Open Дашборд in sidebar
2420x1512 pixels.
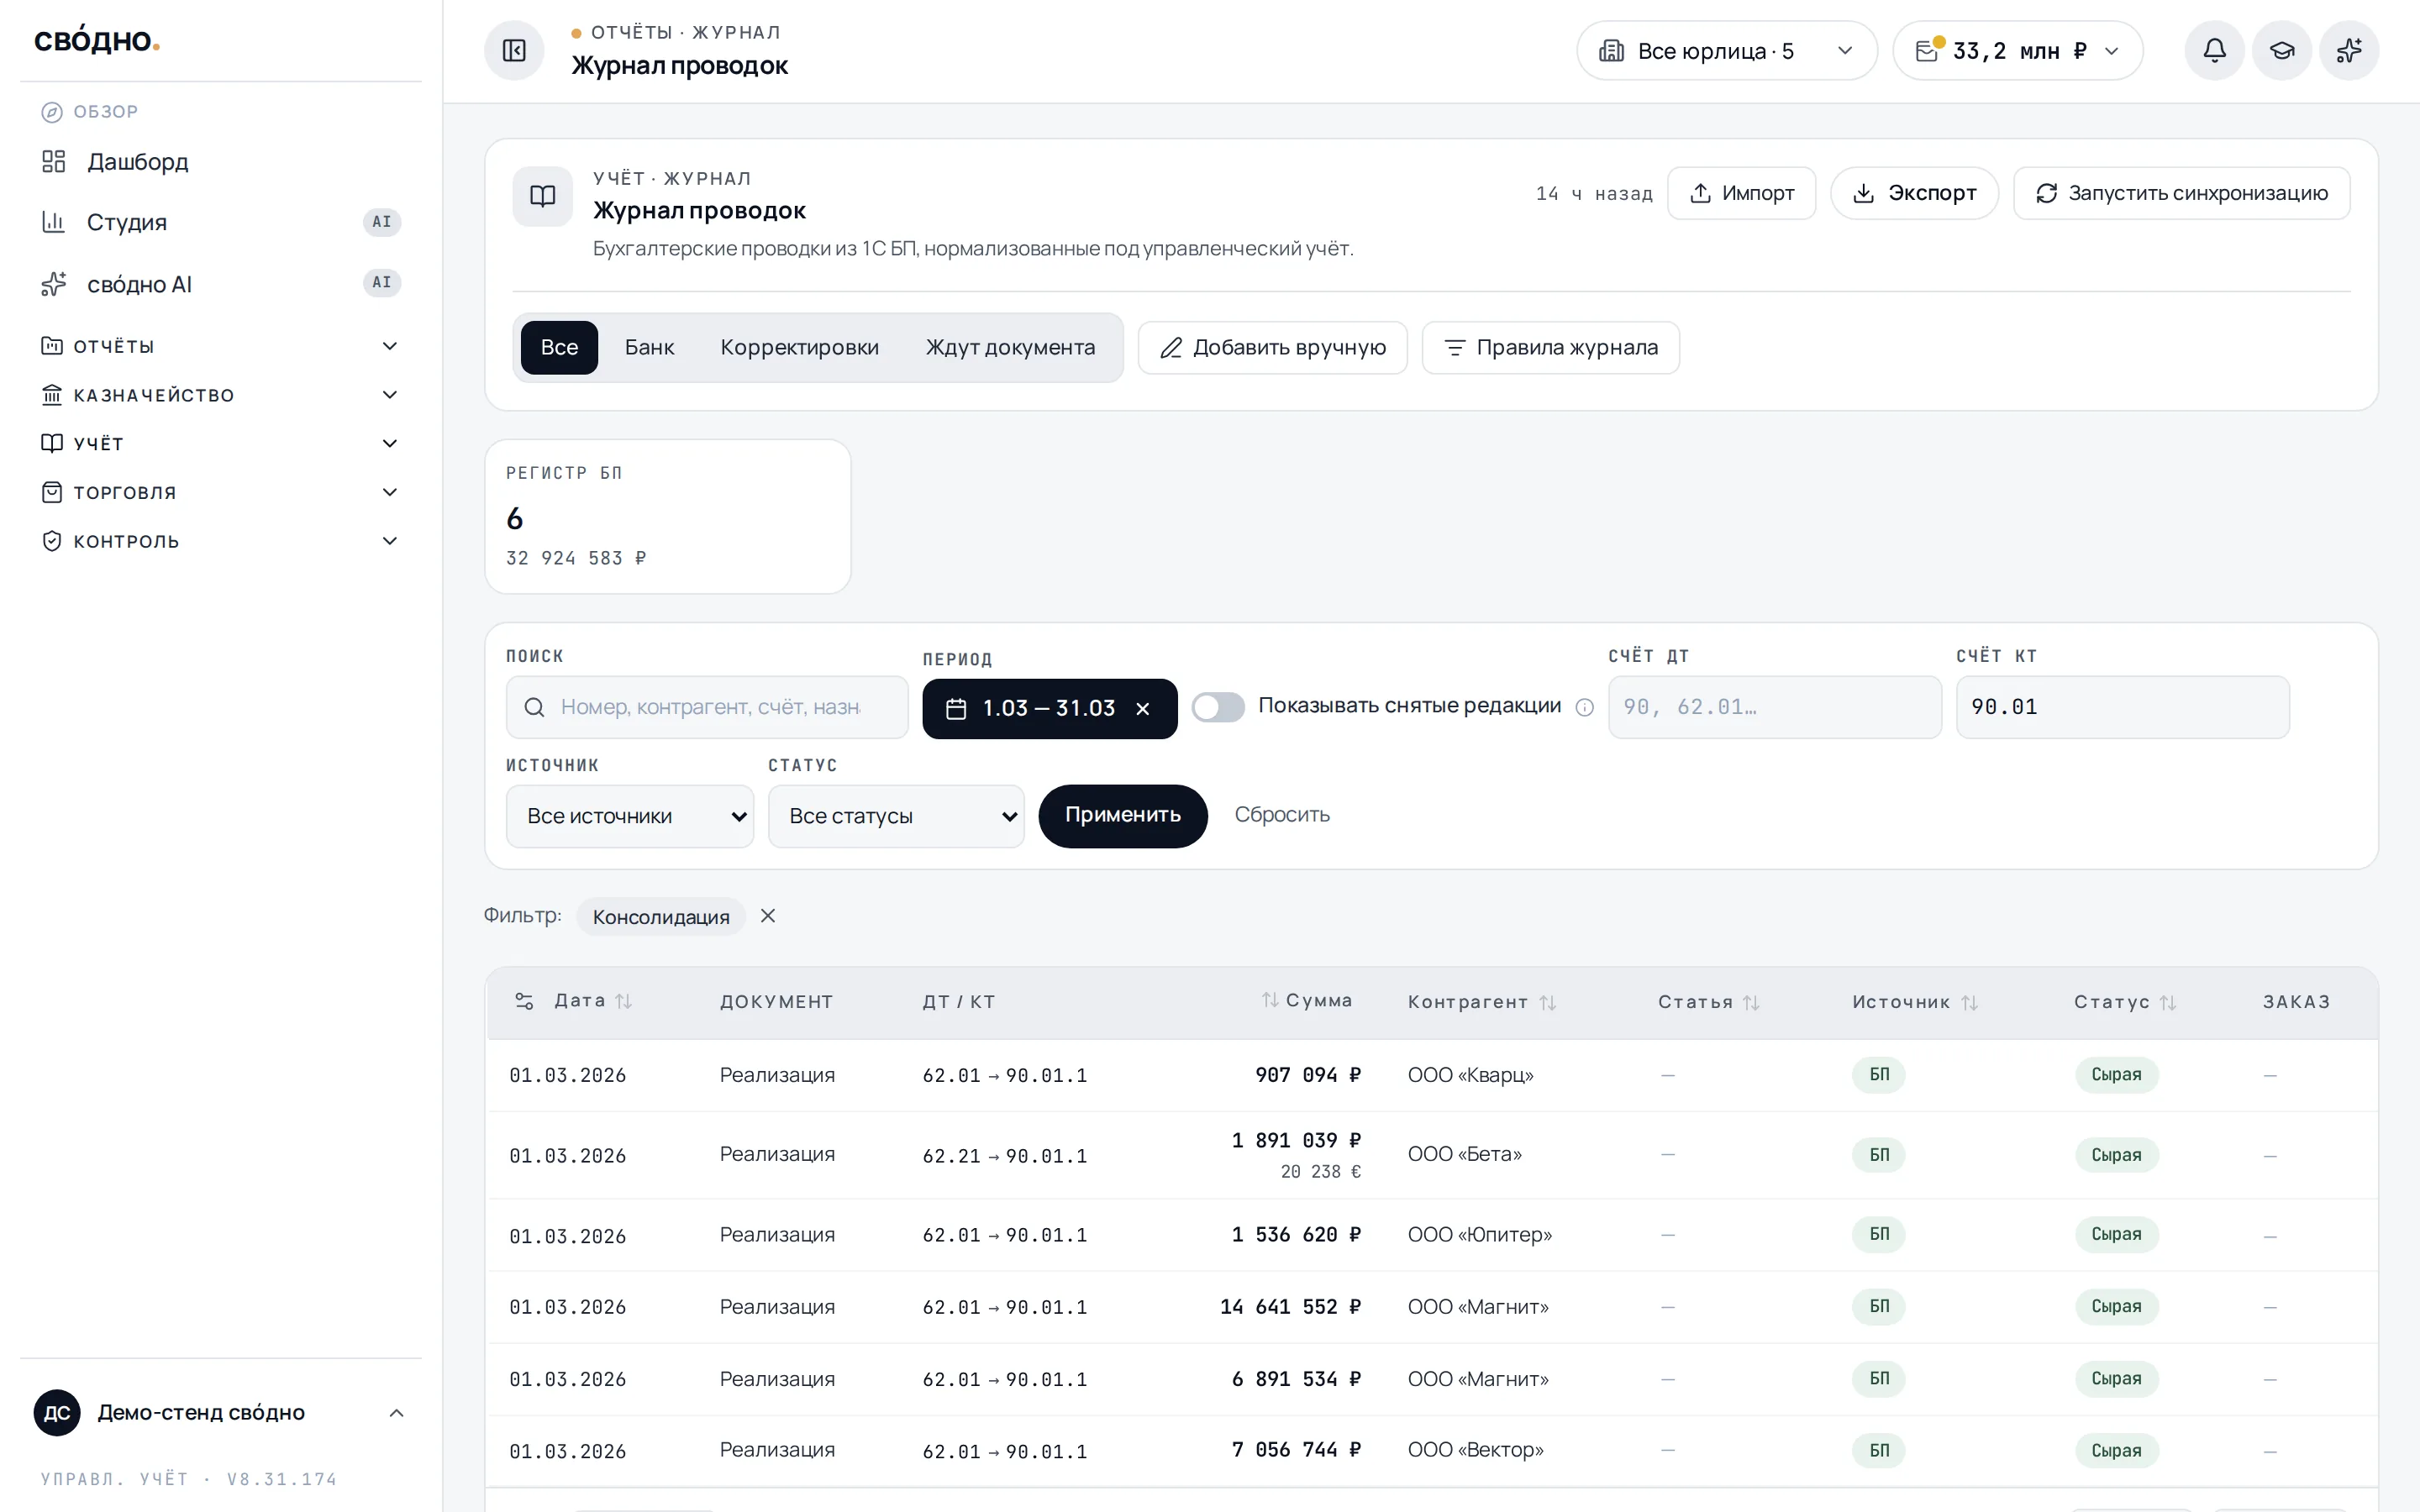point(220,162)
